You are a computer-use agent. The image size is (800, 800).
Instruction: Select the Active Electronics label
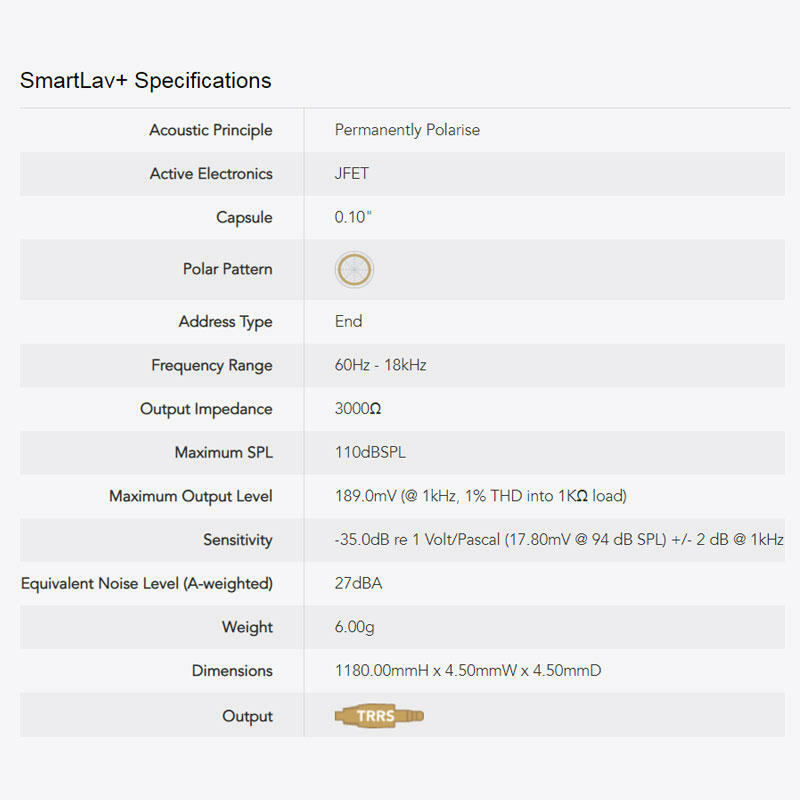coord(210,174)
